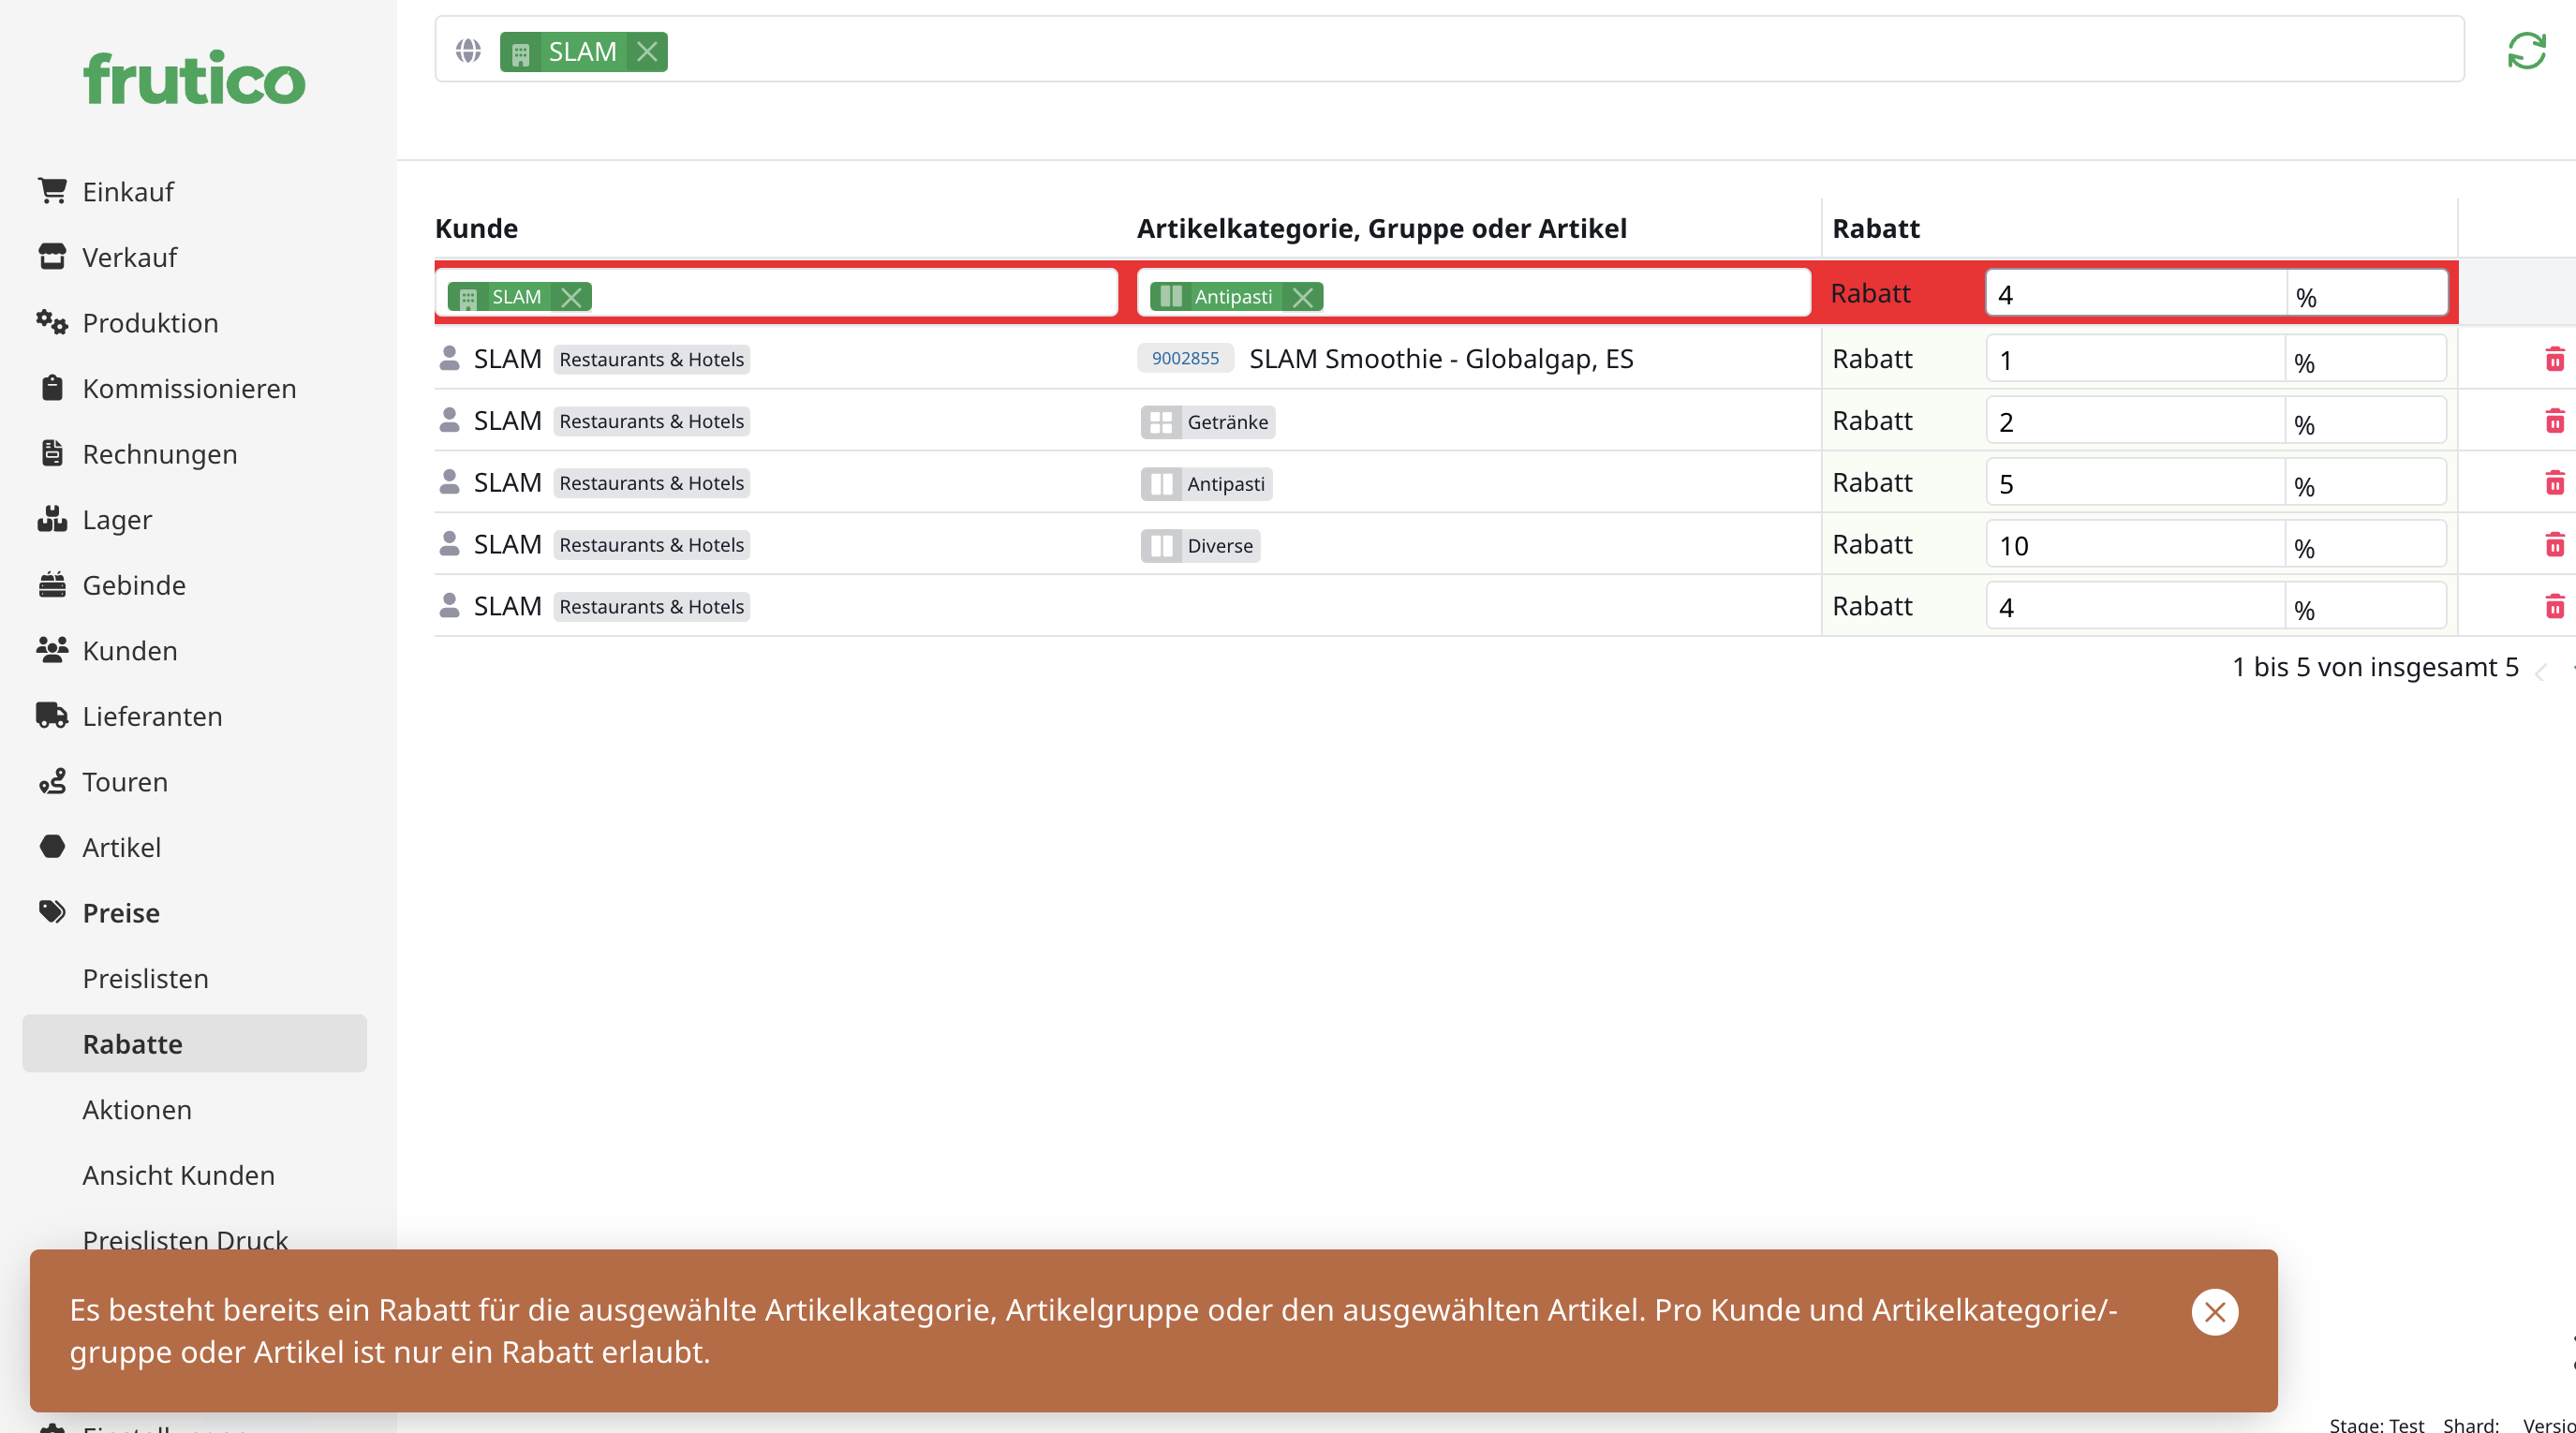2576x1433 pixels.
Task: Open Aktionen under Preise
Action: tap(137, 1109)
